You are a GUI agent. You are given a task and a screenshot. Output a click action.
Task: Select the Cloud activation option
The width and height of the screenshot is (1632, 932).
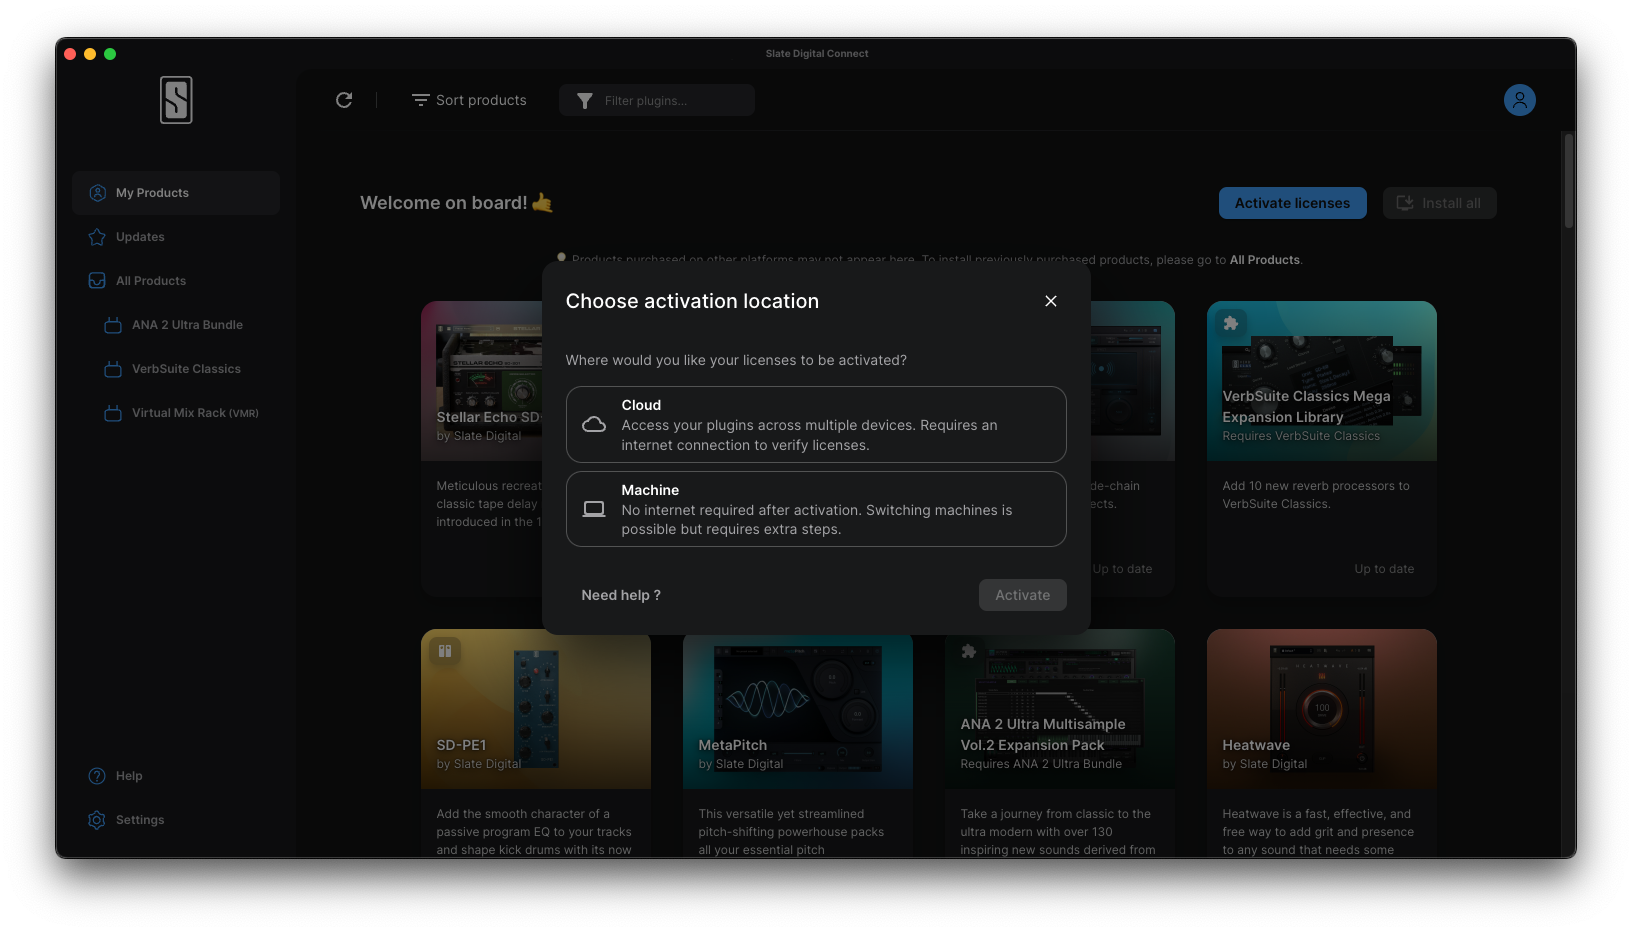pyautogui.click(x=816, y=425)
